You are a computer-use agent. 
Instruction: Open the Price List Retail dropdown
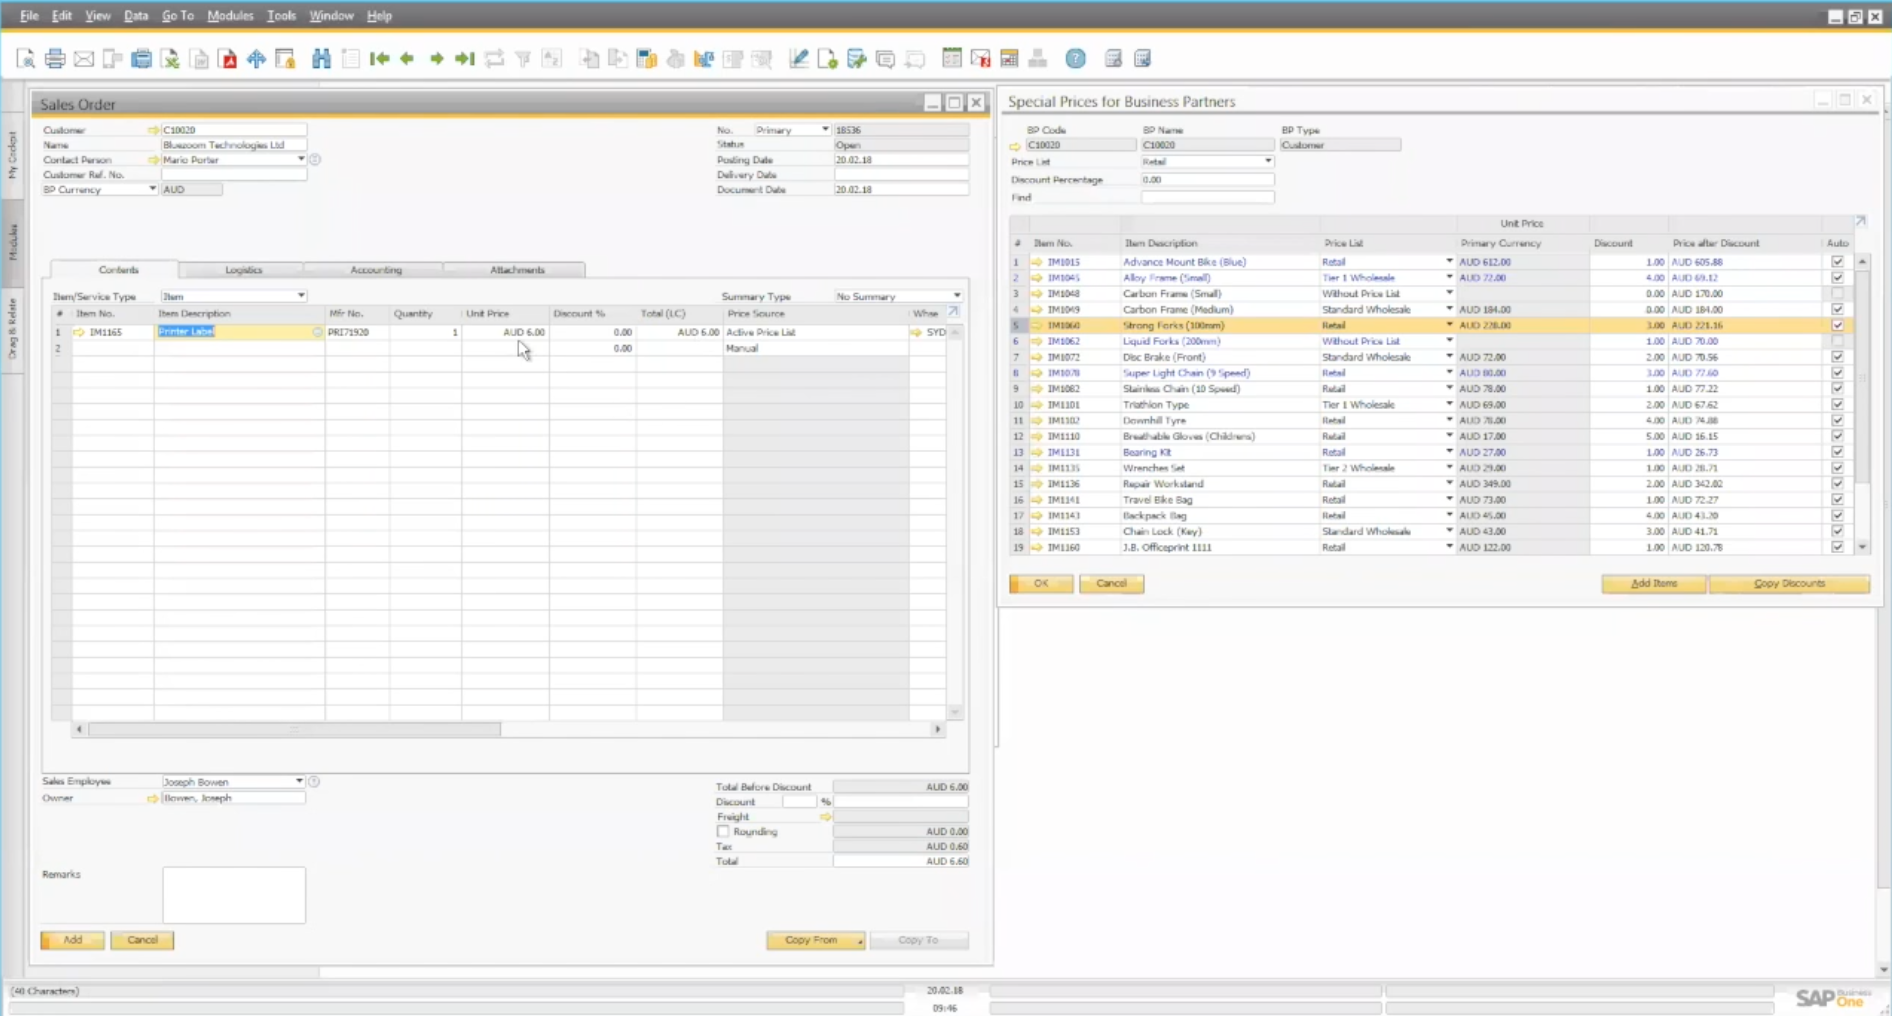[x=1268, y=162]
